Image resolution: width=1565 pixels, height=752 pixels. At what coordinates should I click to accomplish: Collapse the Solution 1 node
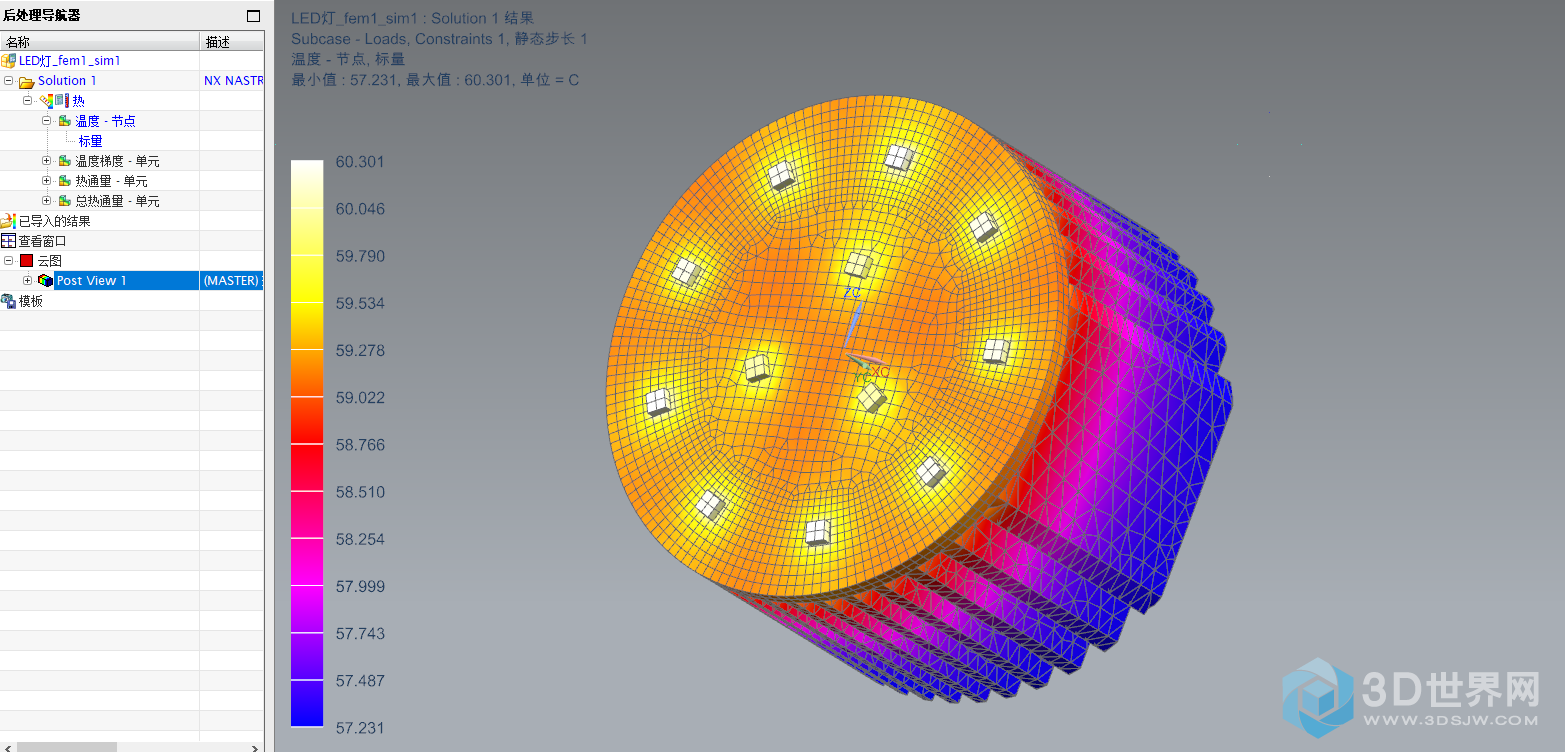coord(9,81)
